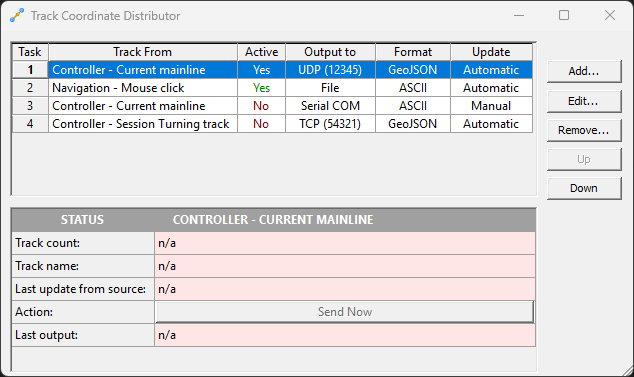Image resolution: width=634 pixels, height=377 pixels.
Task: Click the 'Last update from source:' label
Action: [x=80, y=289]
